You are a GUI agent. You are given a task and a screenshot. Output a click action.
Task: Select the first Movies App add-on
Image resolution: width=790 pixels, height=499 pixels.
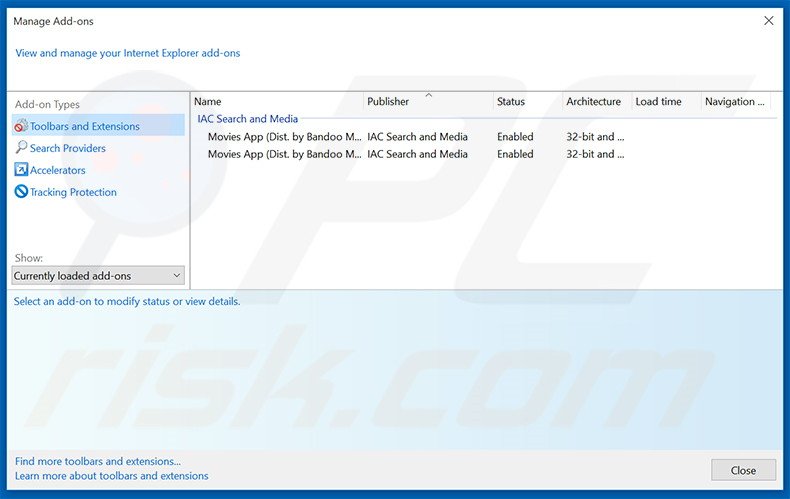coord(285,137)
